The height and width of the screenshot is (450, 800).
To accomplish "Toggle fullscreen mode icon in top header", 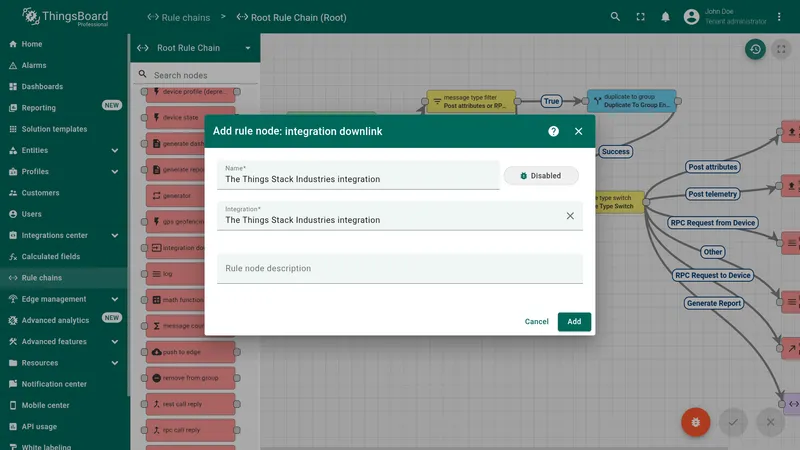I will pyautogui.click(x=640, y=17).
